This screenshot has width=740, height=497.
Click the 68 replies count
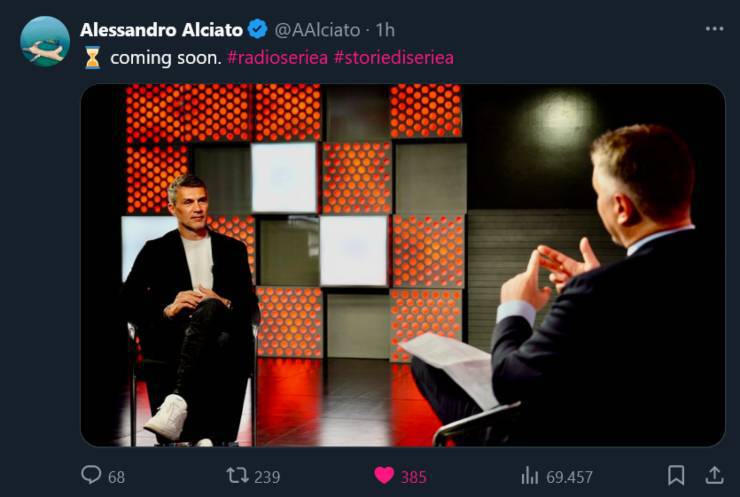point(117,477)
